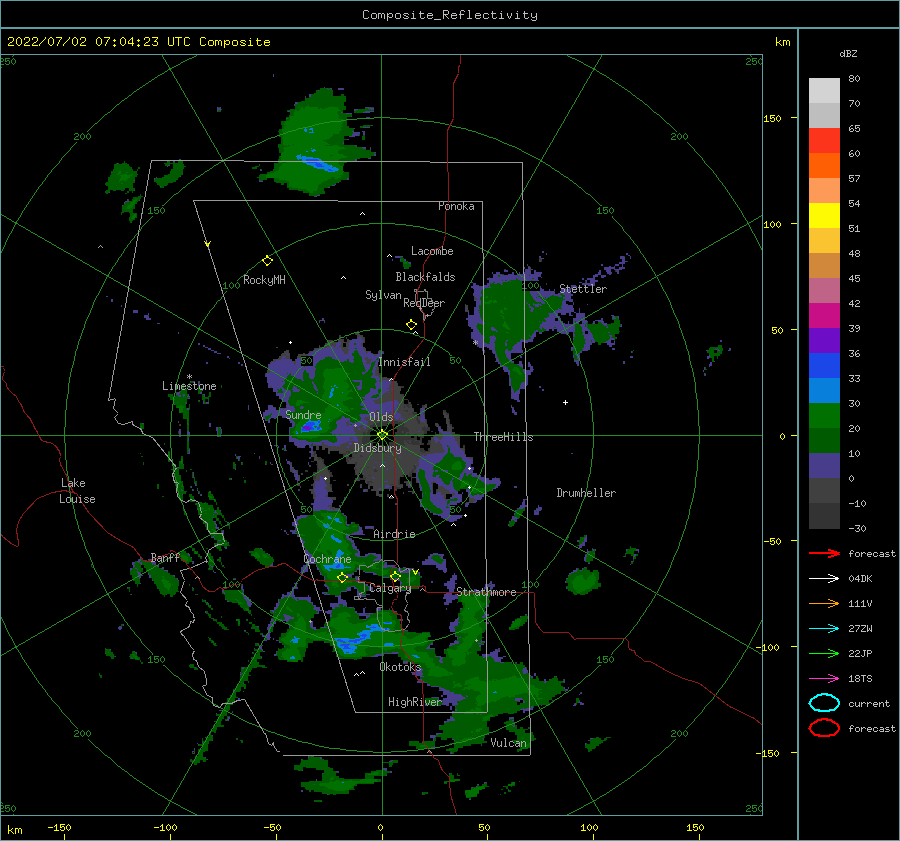Viewport: 900px width, 841px height.
Task: Click the Limestone label
Action: pos(189,386)
